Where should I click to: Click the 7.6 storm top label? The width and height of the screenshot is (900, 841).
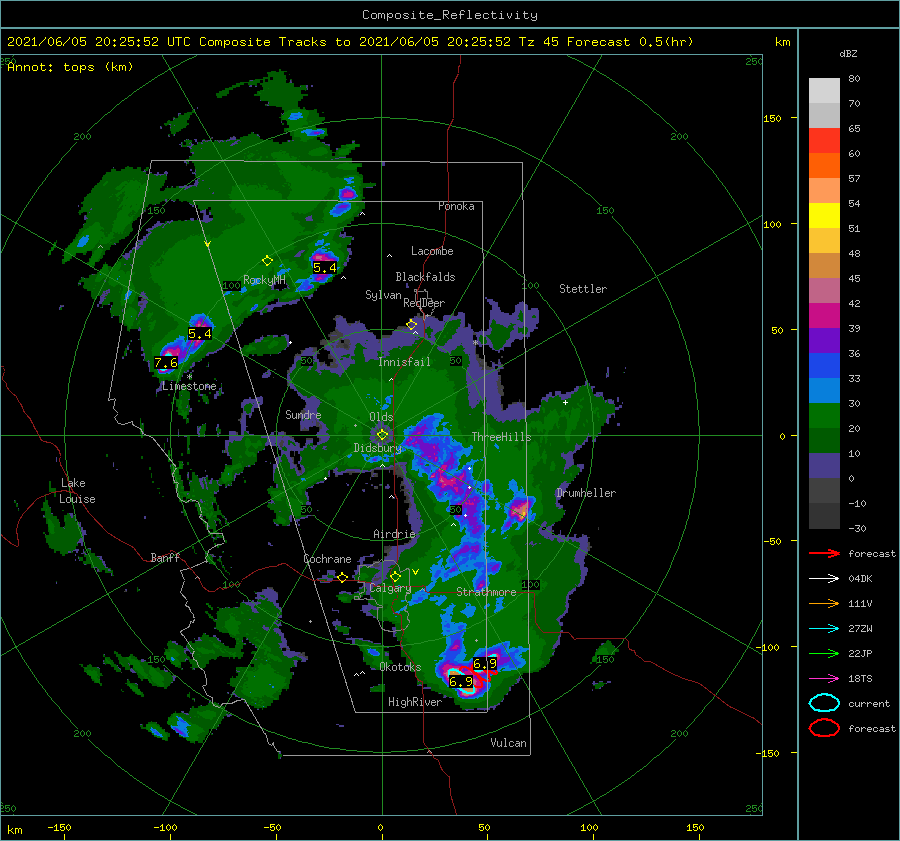click(x=166, y=363)
